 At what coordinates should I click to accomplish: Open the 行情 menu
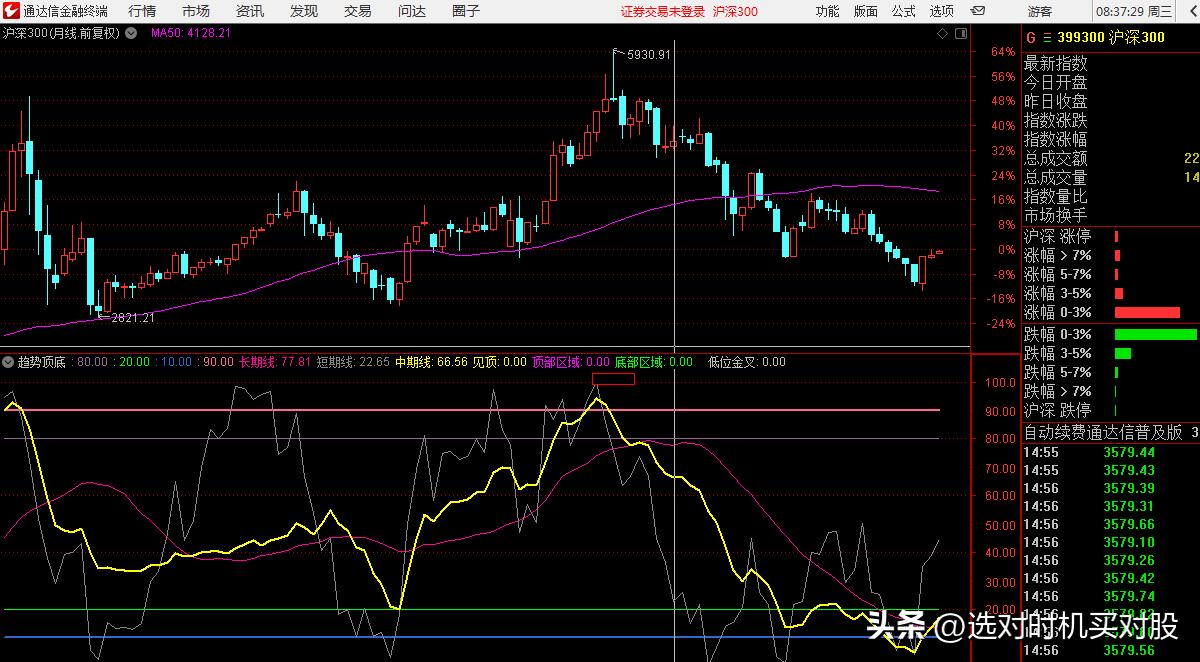(142, 11)
